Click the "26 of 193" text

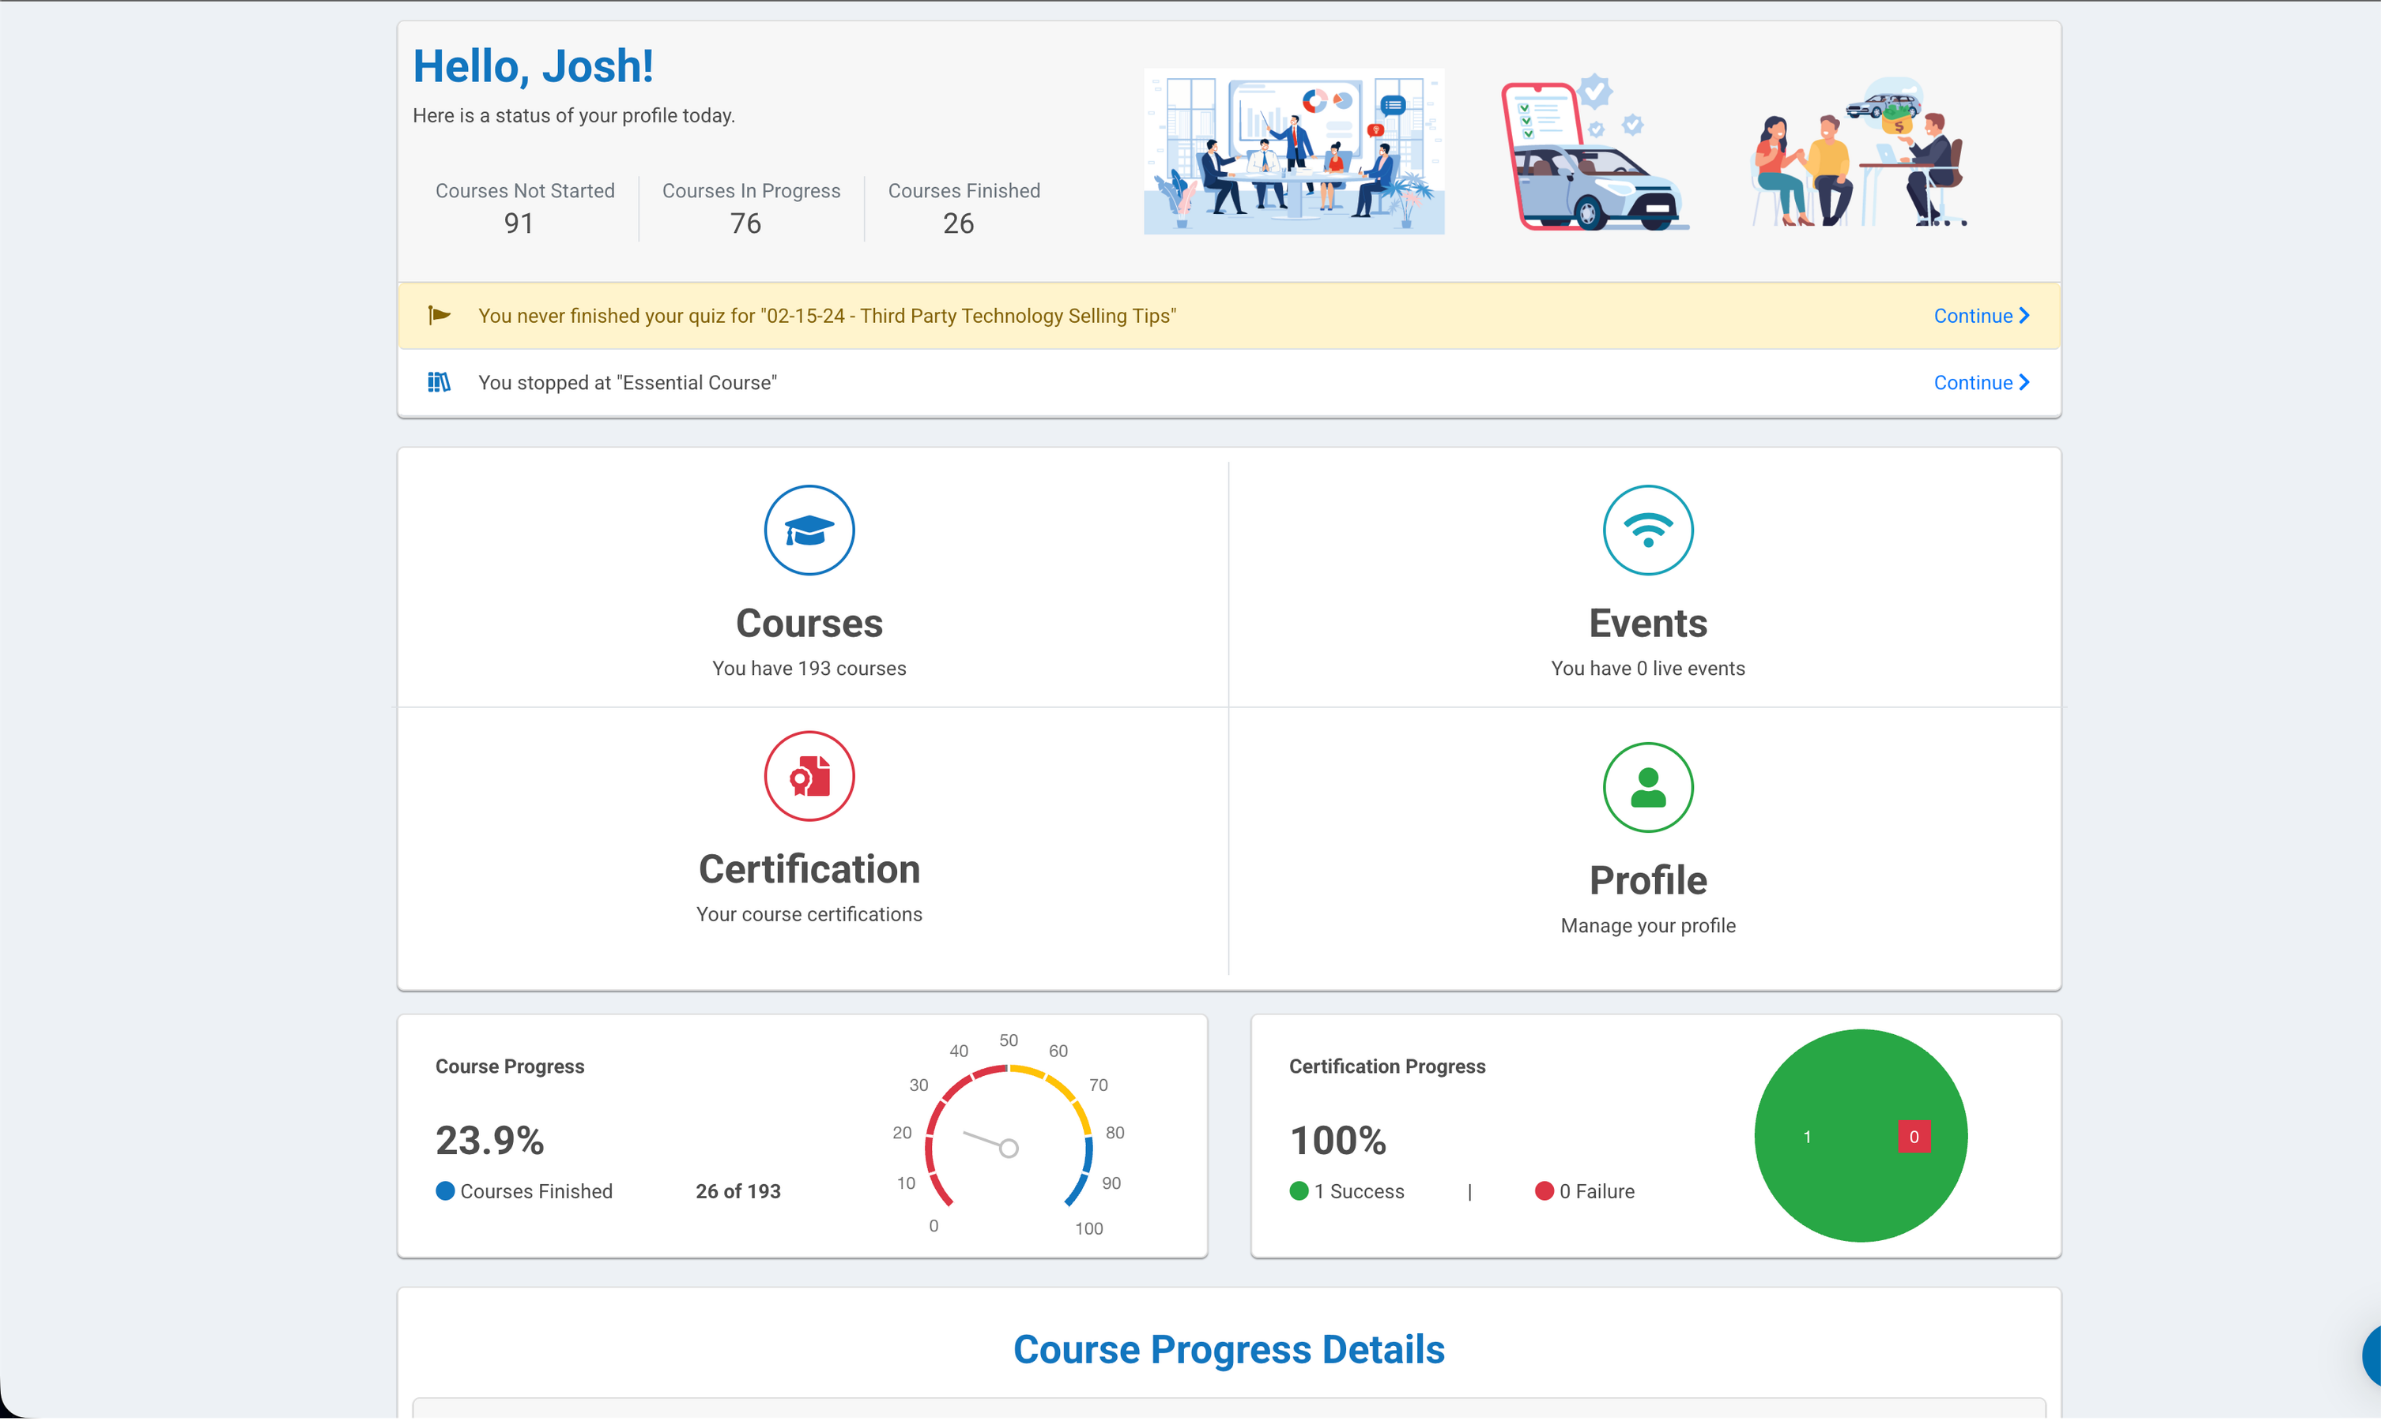click(x=739, y=1192)
